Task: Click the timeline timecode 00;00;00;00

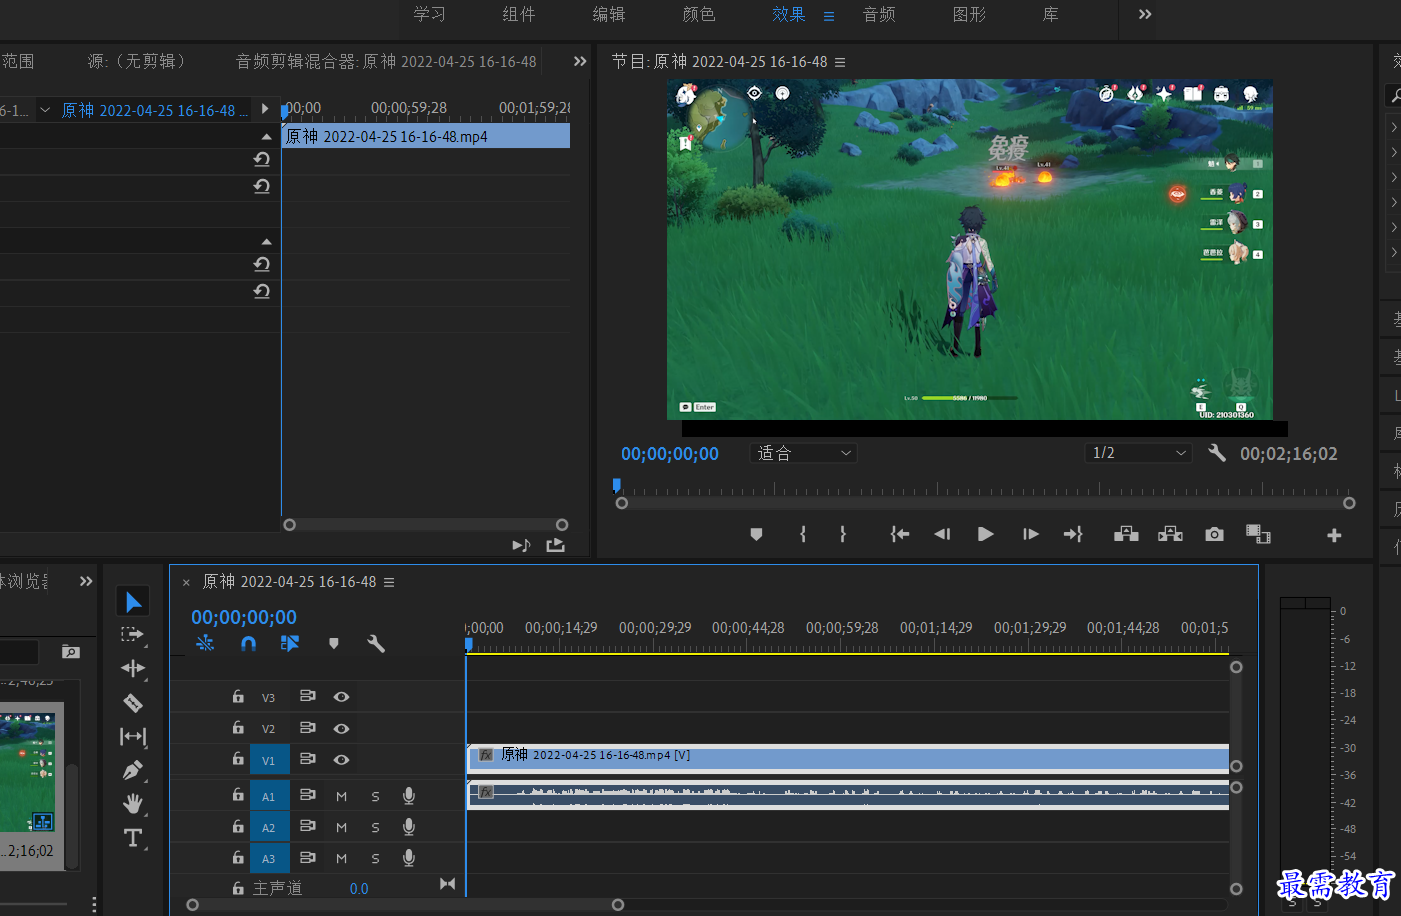Action: (x=244, y=617)
